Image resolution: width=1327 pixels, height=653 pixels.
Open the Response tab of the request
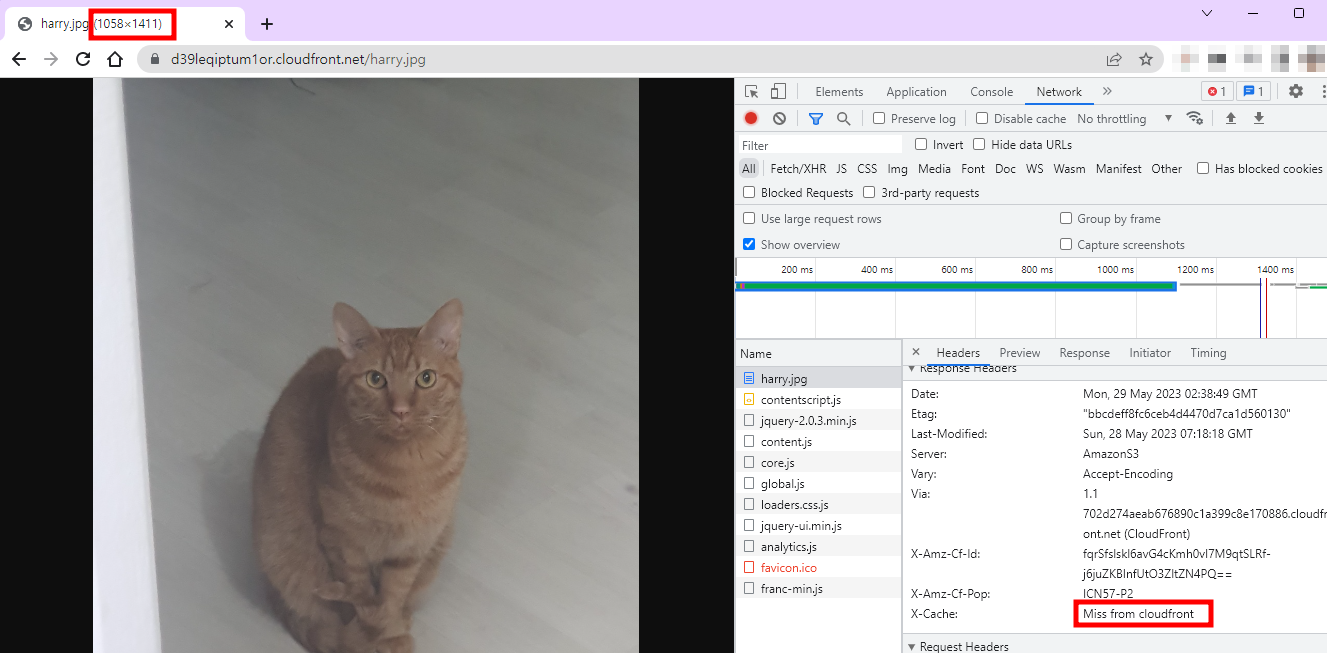click(1084, 352)
